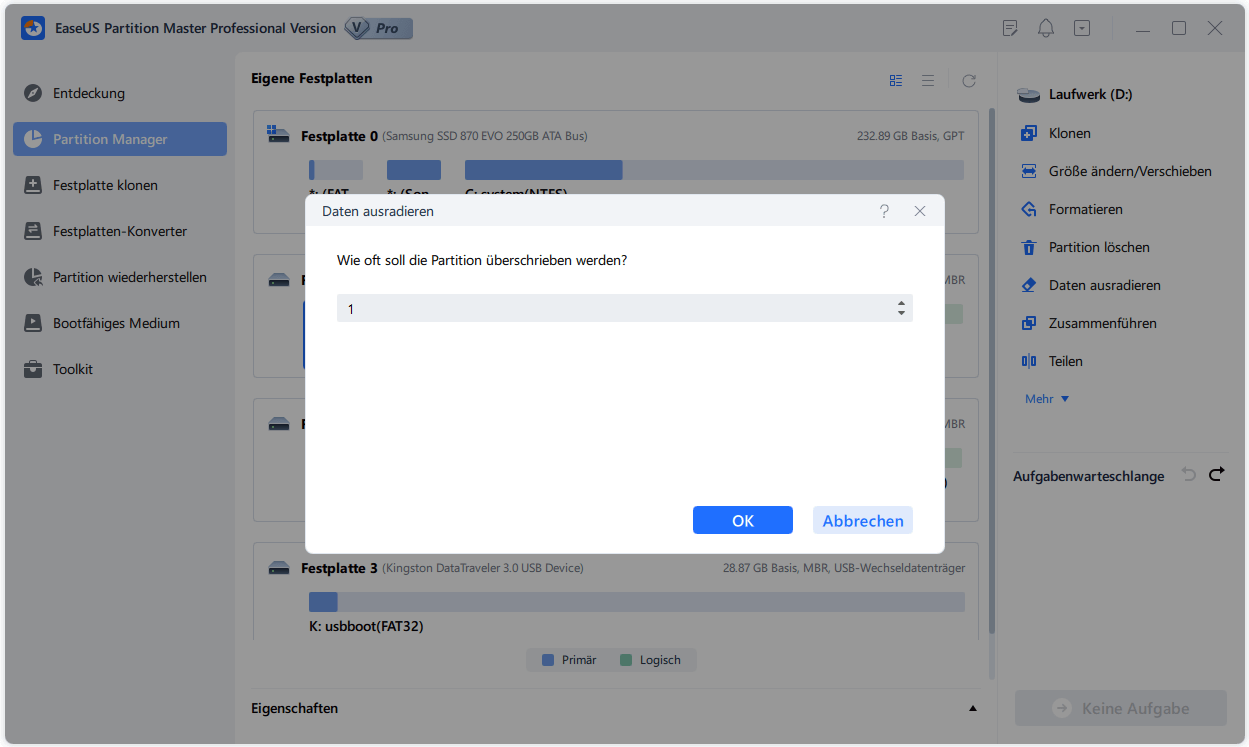Click the Klonen icon in right panel
The width and height of the screenshot is (1249, 747).
[x=1029, y=133]
